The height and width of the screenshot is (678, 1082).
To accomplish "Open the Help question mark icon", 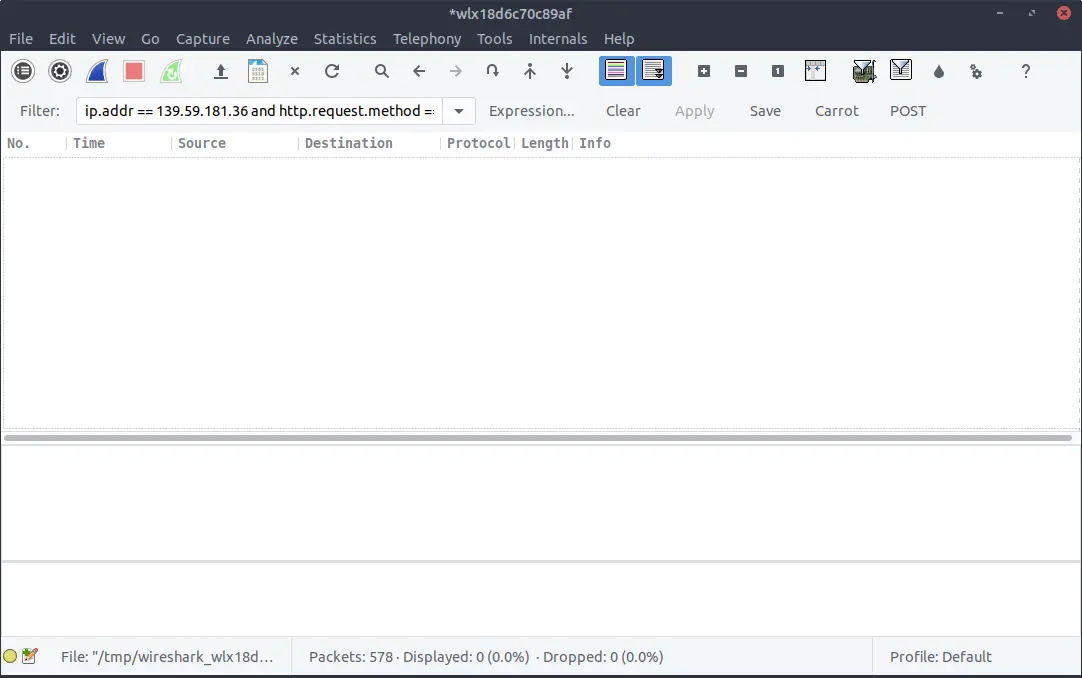I will point(1025,71).
